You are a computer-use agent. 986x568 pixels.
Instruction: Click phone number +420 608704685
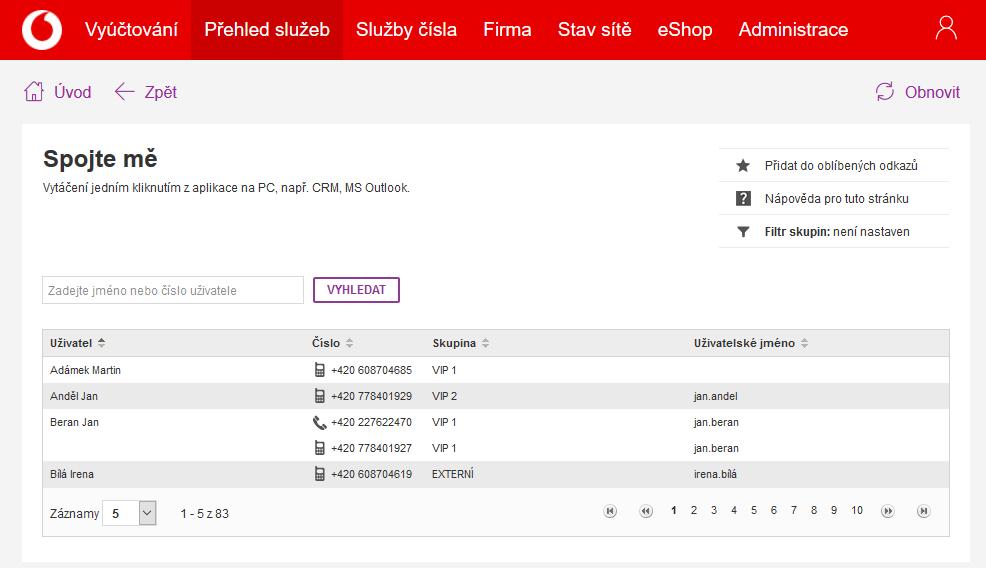372,370
